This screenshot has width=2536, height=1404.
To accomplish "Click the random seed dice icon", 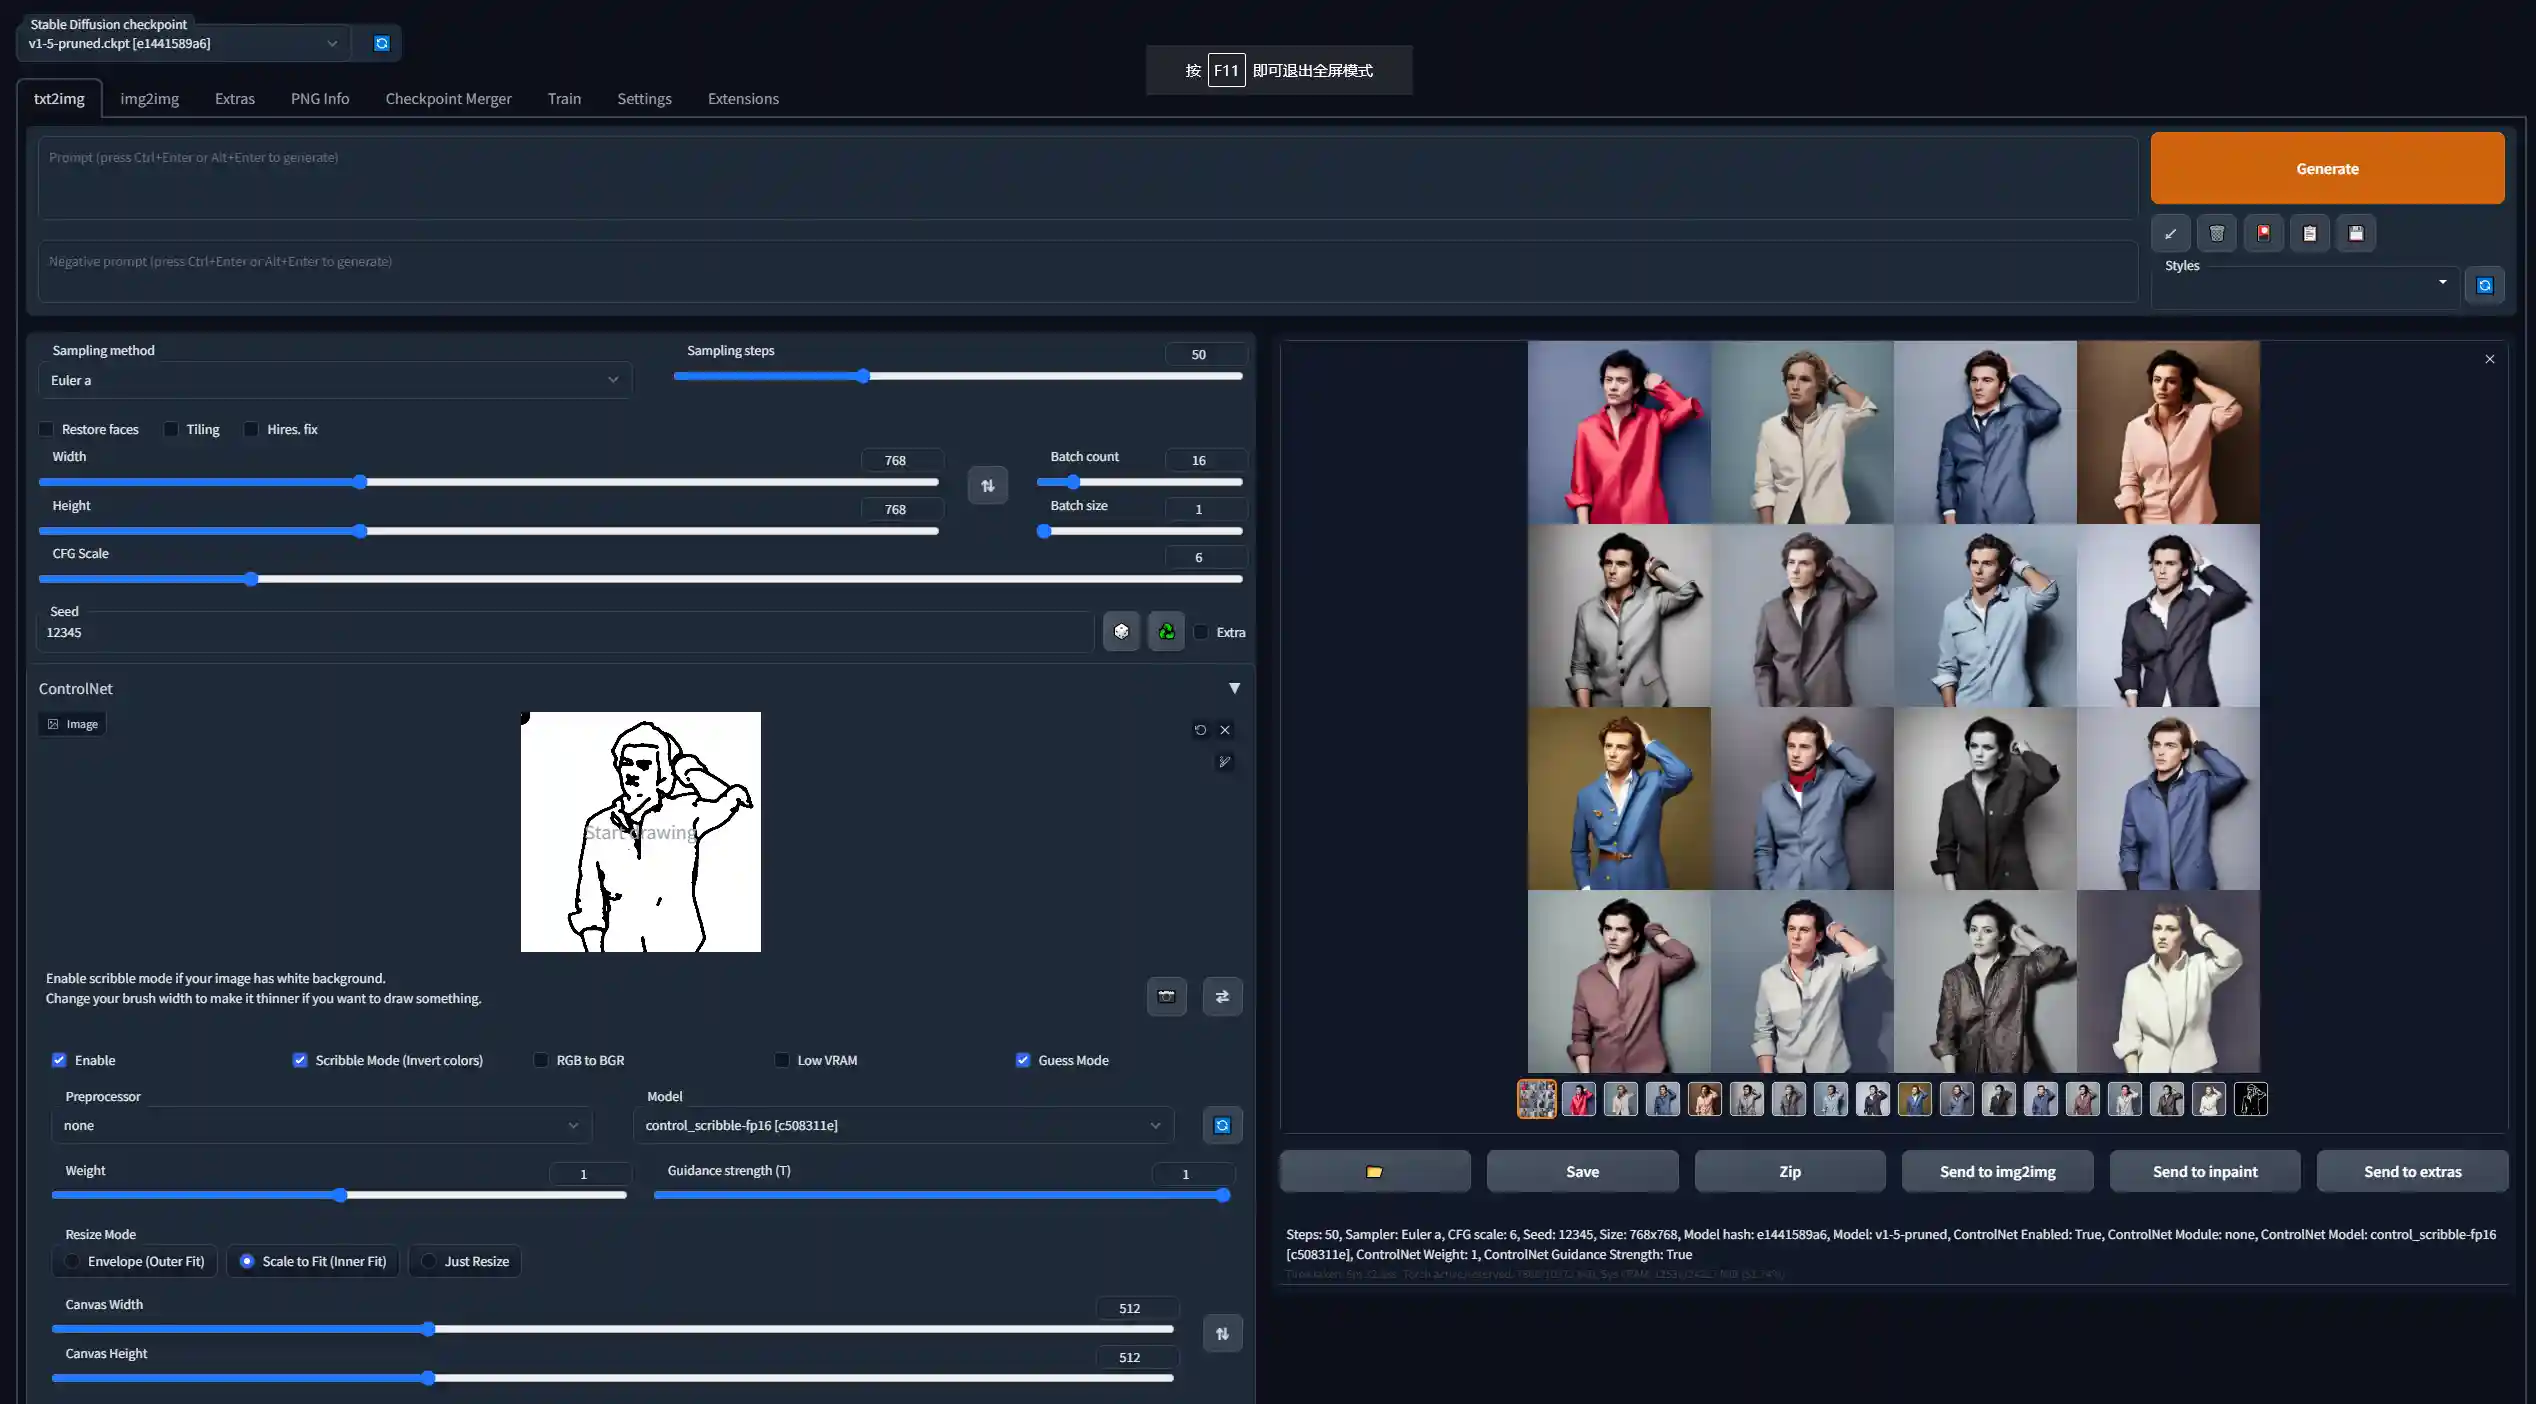I will [1121, 632].
